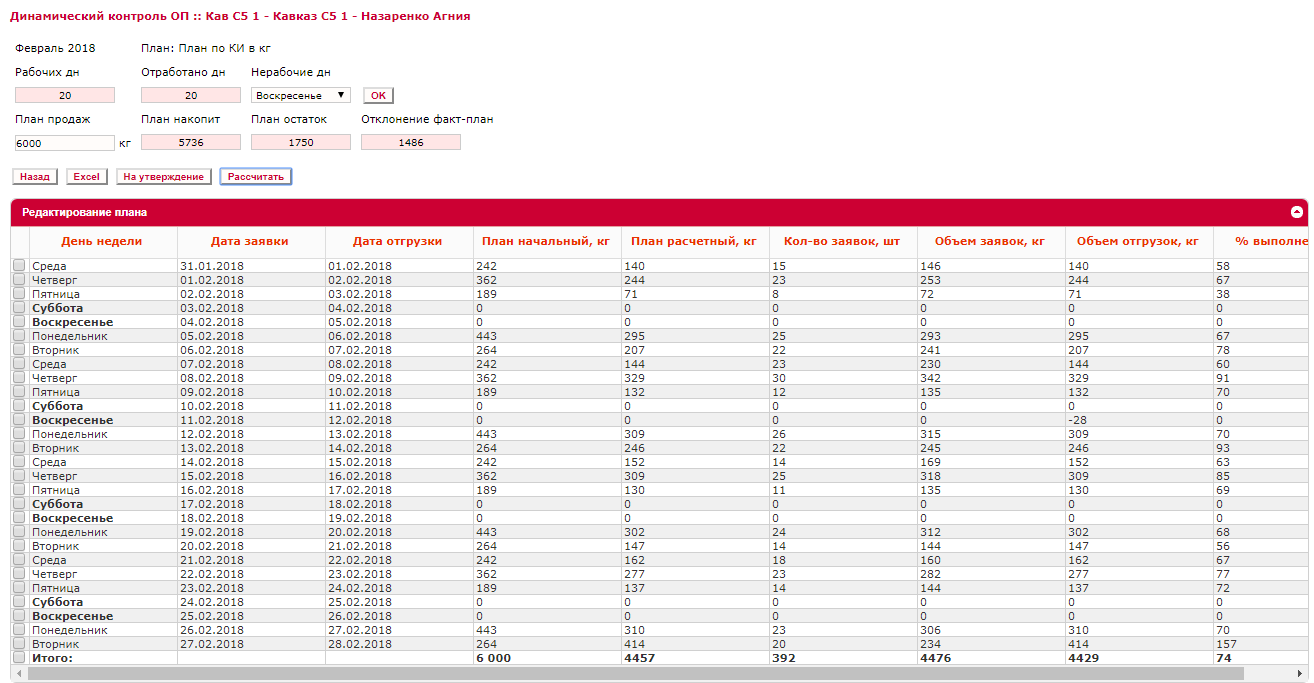Screen dimensions: 1314x683
Task: Toggle the Итого row checkbox
Action: coord(19,658)
